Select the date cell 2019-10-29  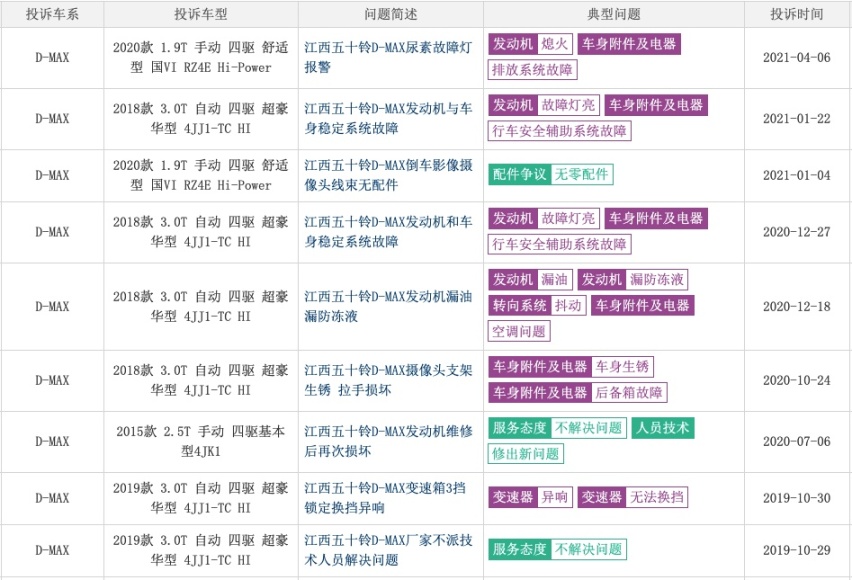[797, 550]
